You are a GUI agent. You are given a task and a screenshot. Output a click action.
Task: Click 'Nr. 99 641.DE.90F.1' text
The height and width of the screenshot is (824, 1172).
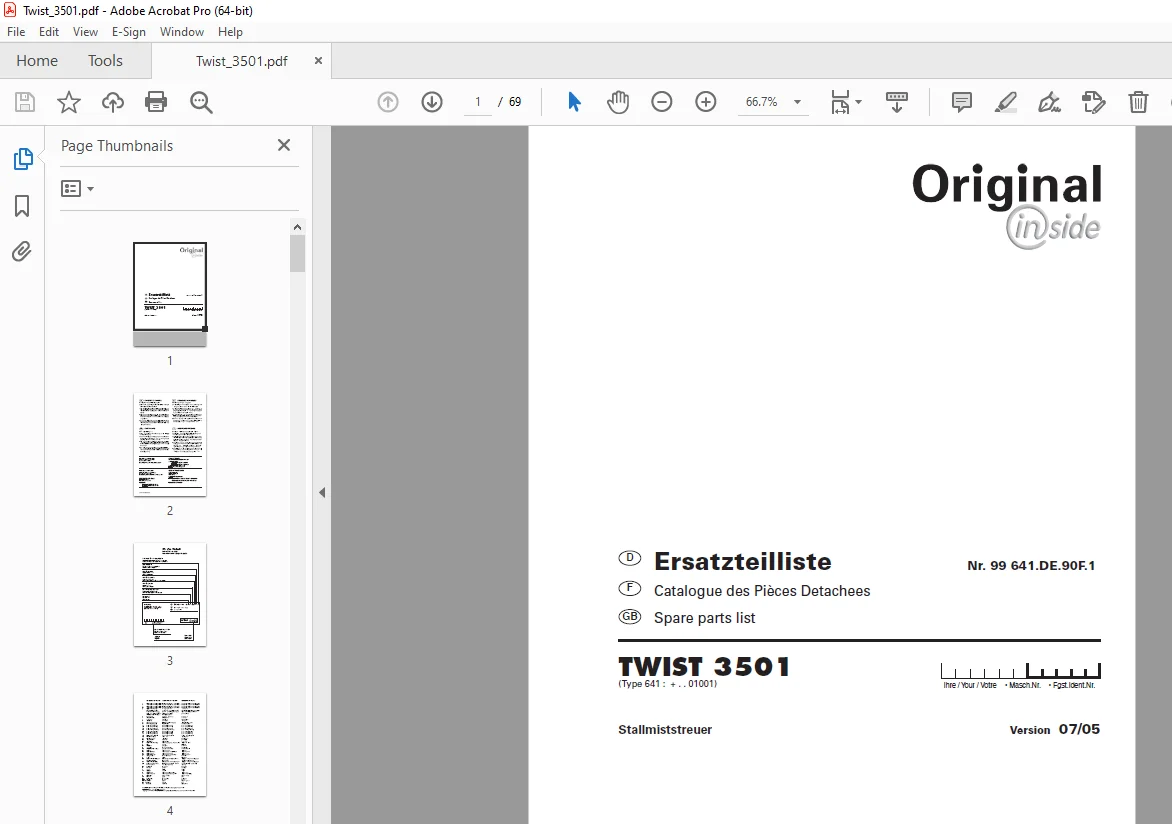(x=1031, y=566)
